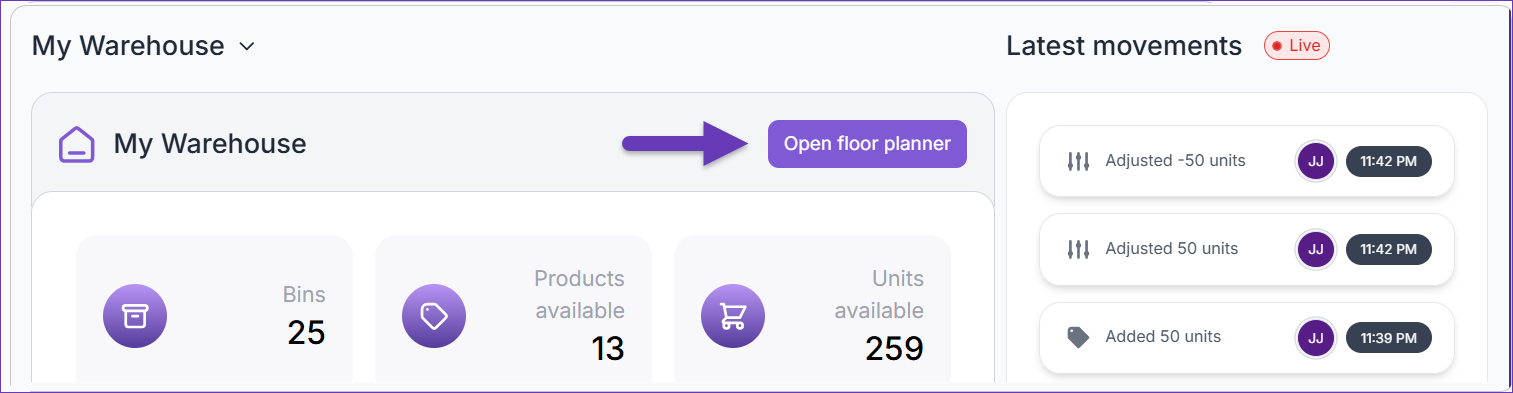Open the Adjusted -50 units movement card

(1246, 161)
